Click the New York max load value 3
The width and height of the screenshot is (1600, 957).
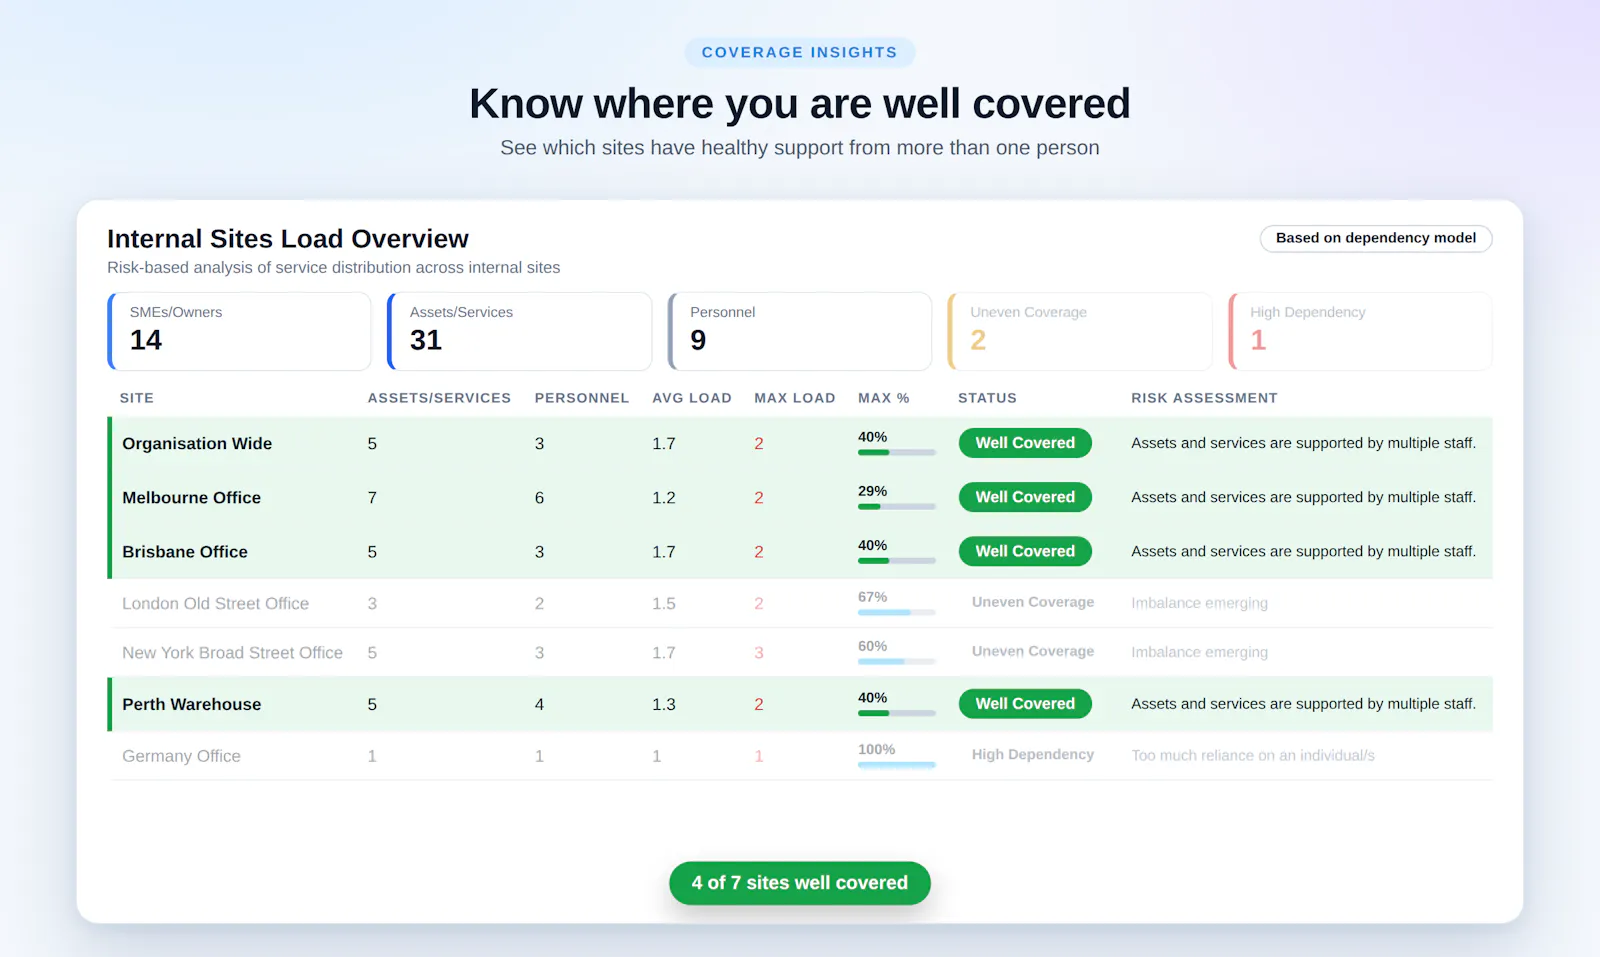(759, 652)
